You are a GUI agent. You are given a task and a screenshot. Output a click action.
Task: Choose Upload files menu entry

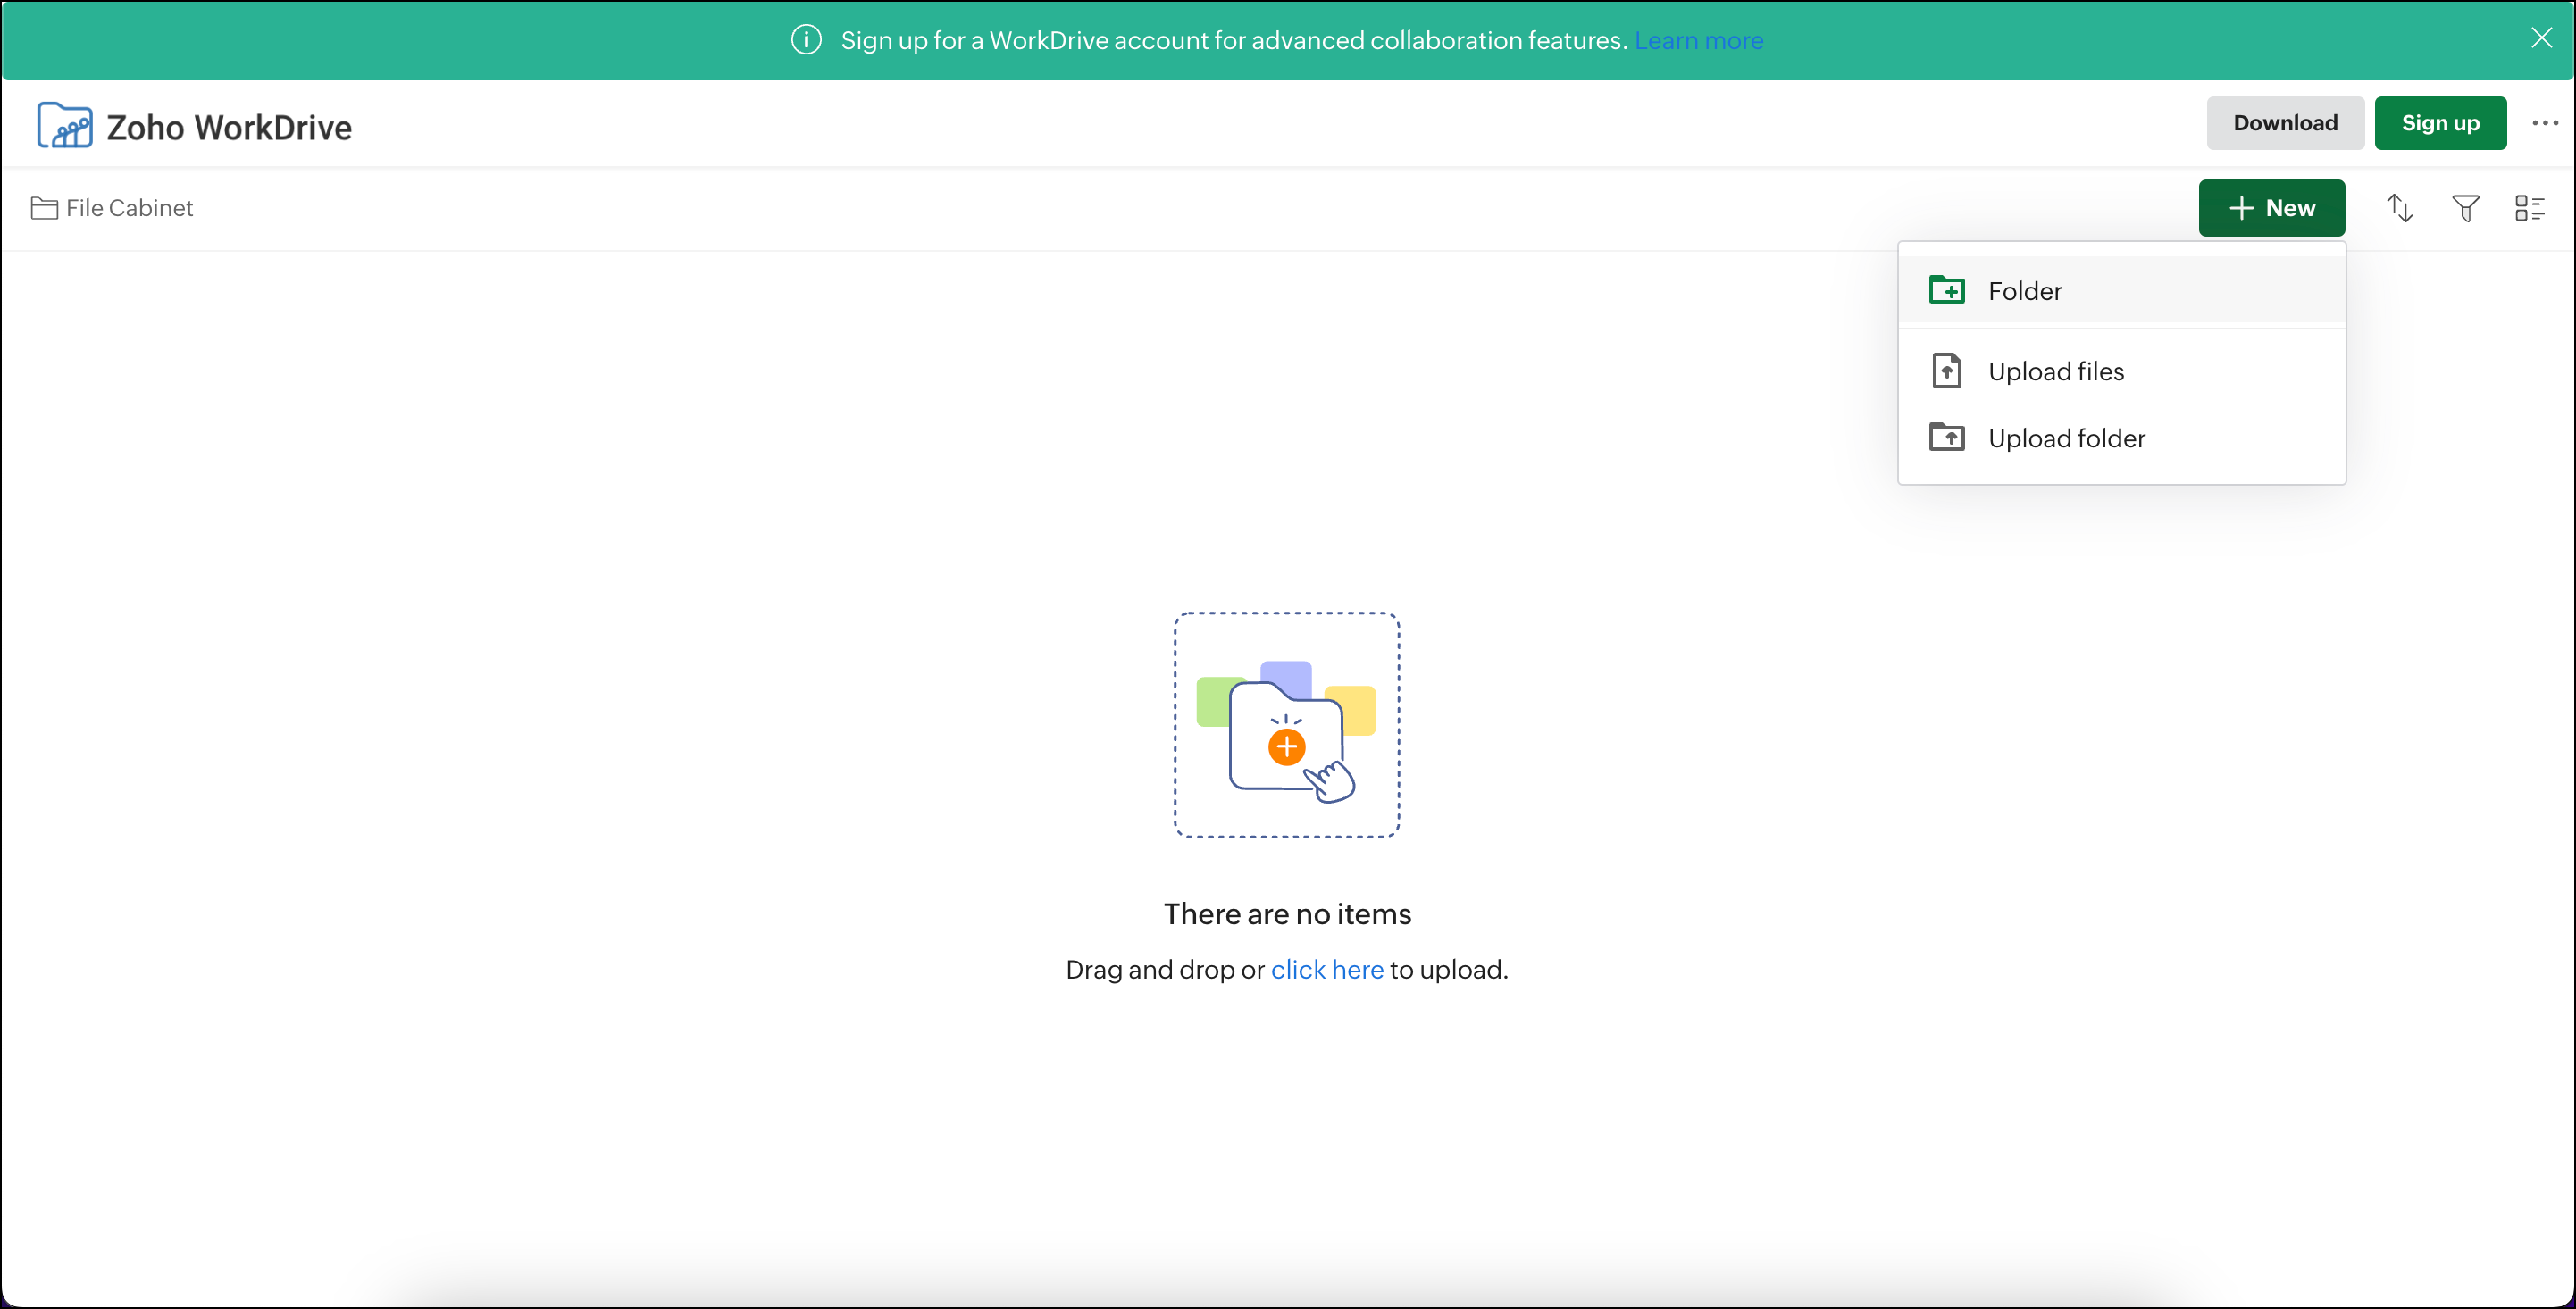2055,372
